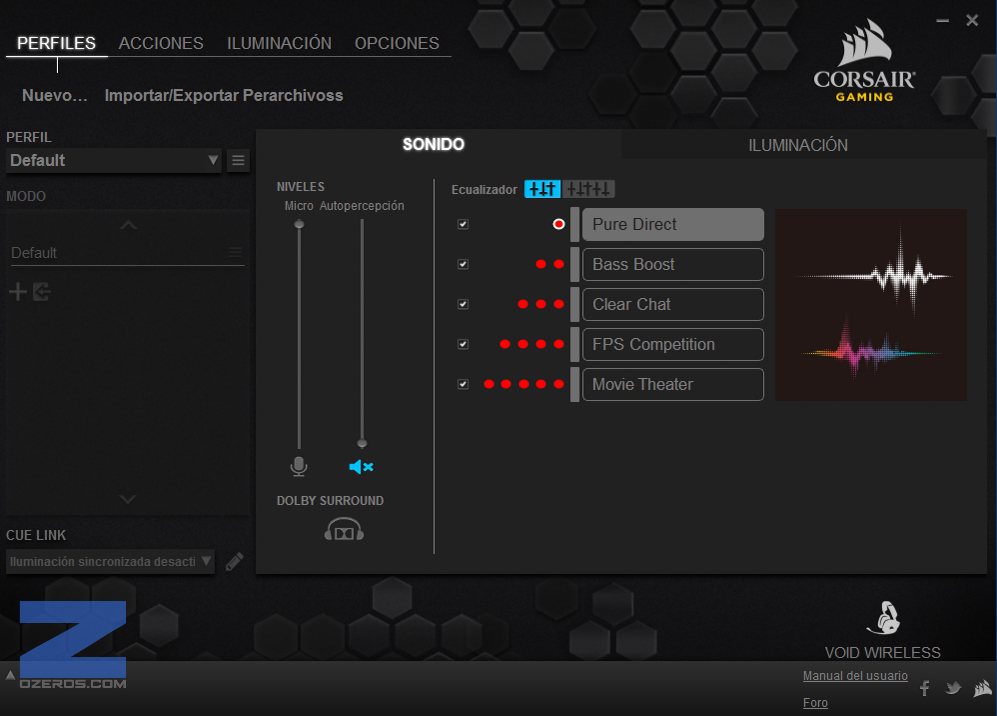This screenshot has width=997, height=716.
Task: Edit CUE Link with pencil icon
Action: tap(234, 561)
